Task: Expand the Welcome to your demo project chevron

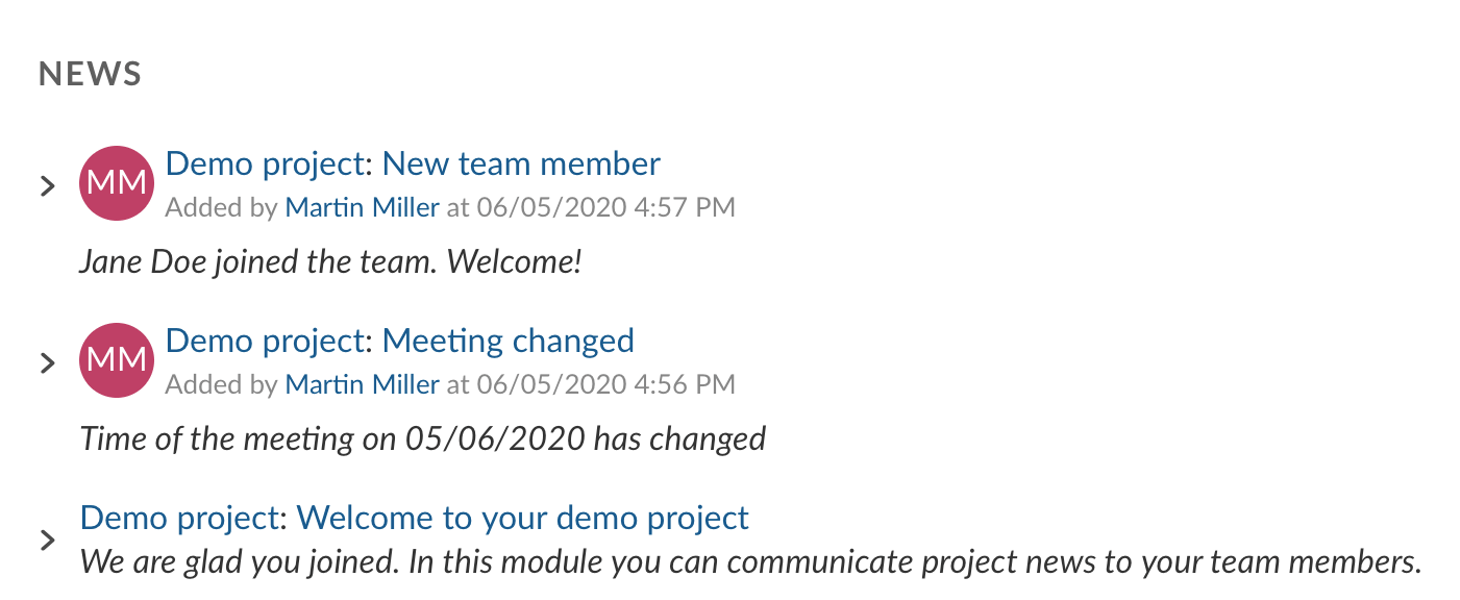Action: pos(47,541)
